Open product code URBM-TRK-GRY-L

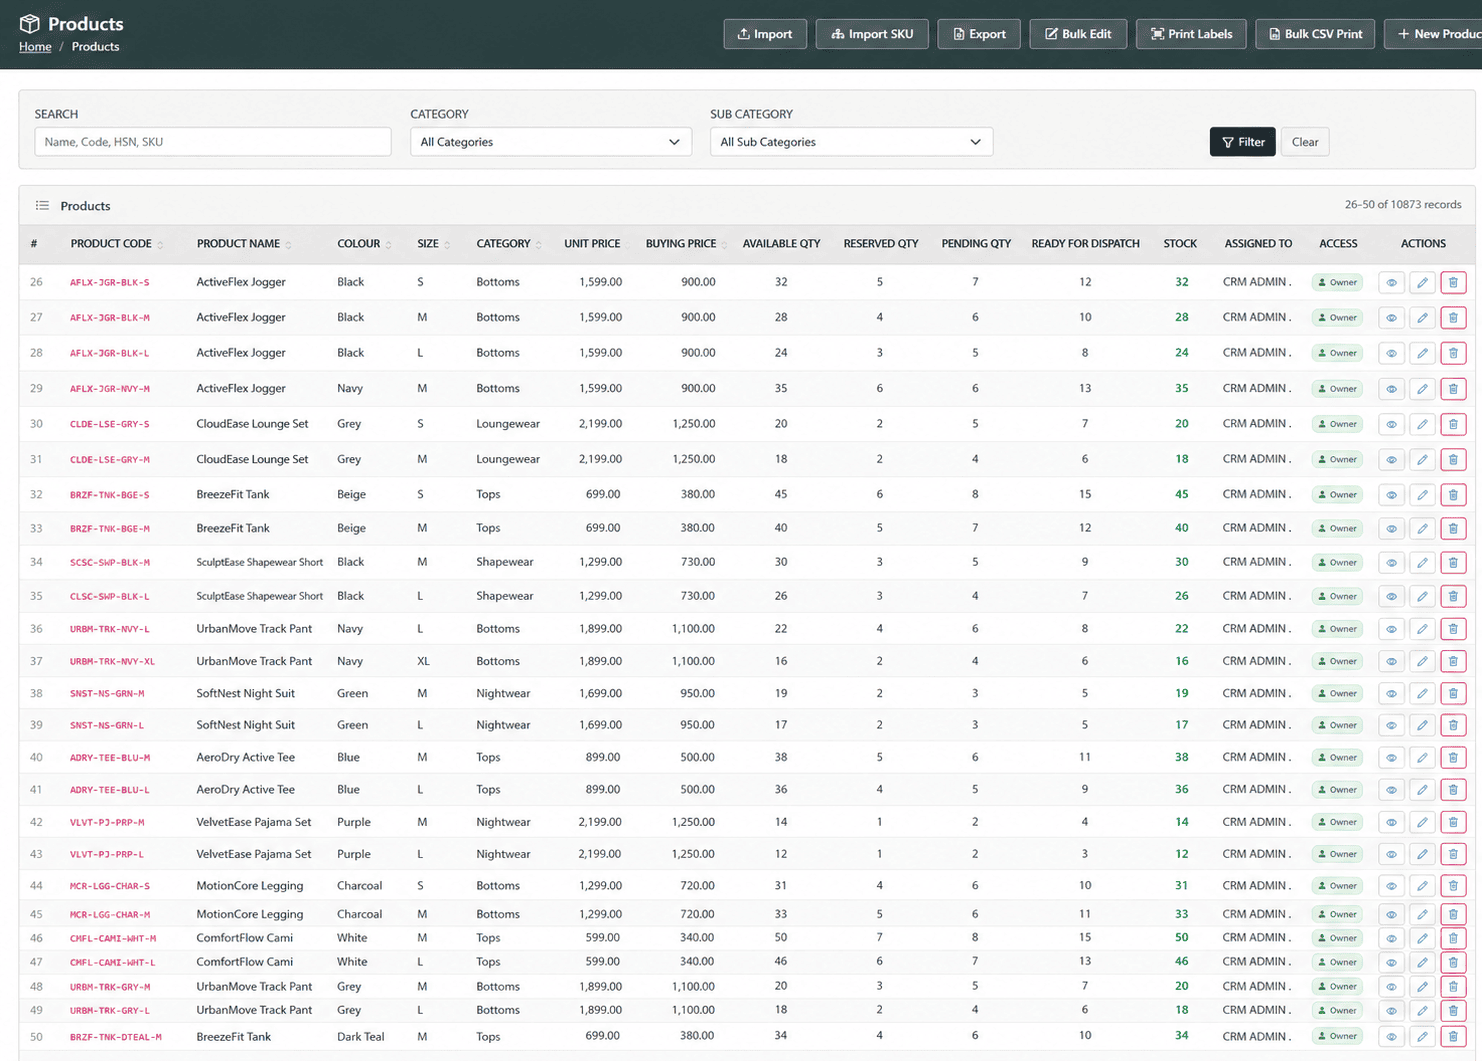click(110, 1011)
